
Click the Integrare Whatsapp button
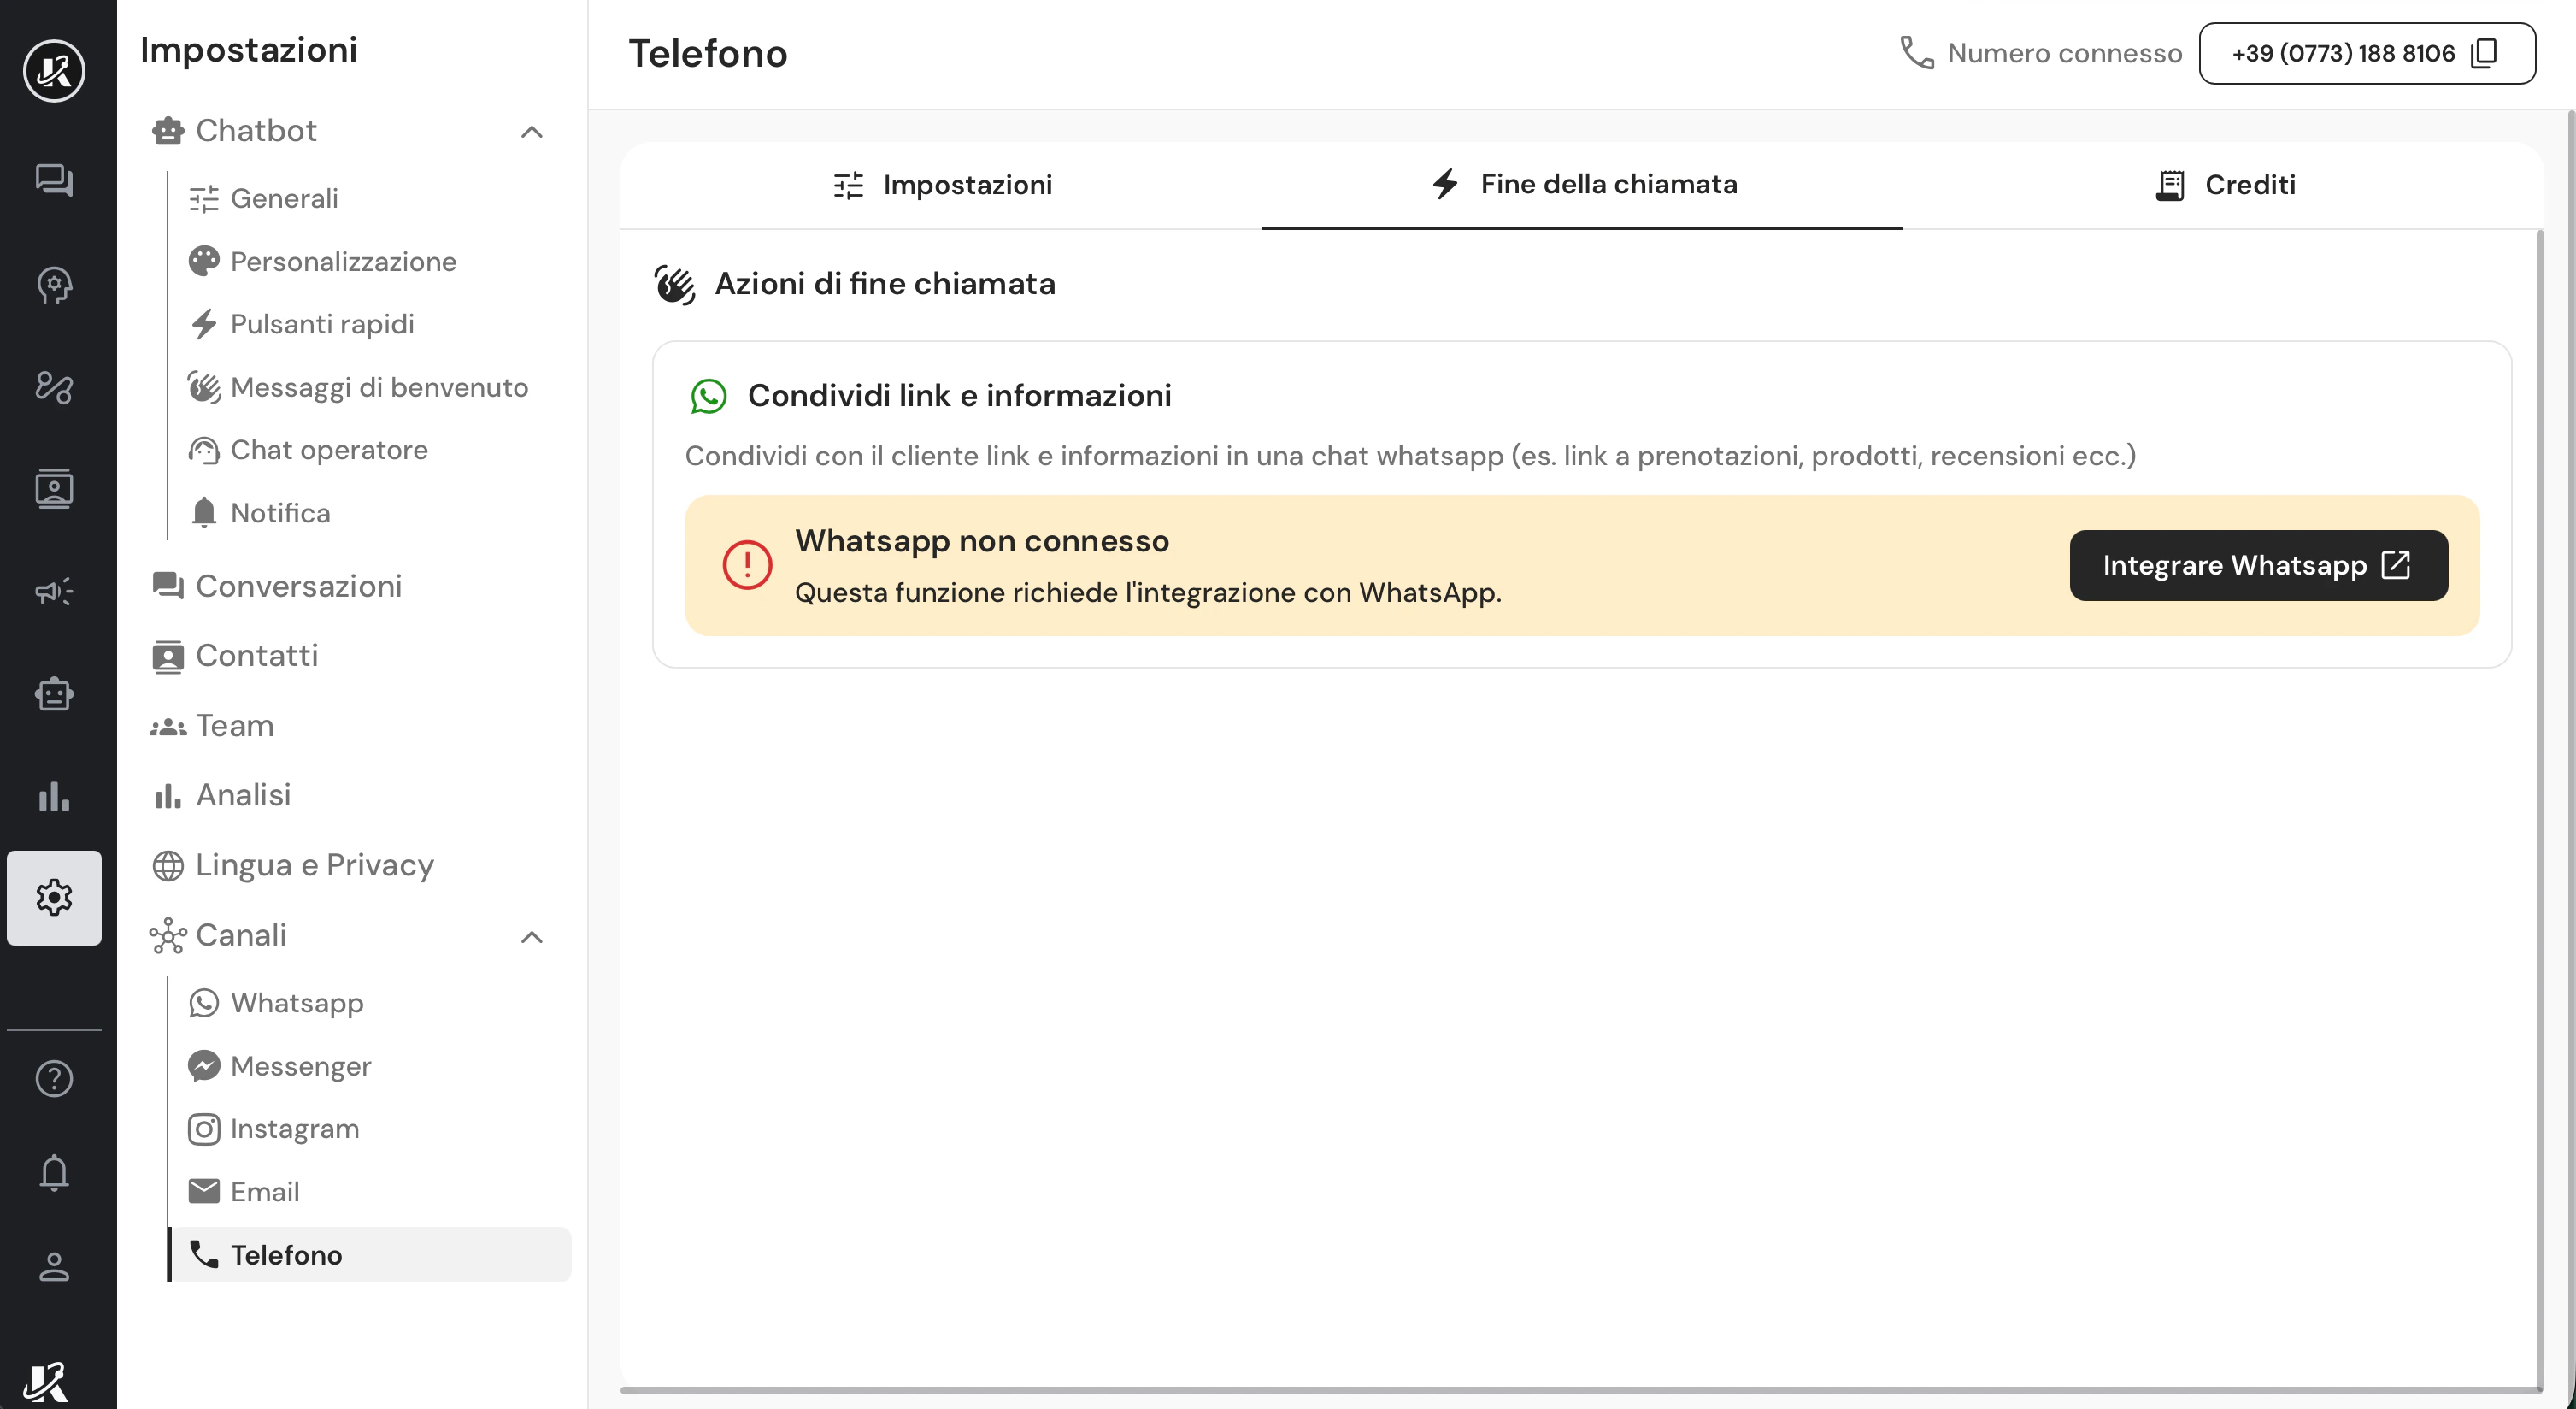click(2259, 565)
